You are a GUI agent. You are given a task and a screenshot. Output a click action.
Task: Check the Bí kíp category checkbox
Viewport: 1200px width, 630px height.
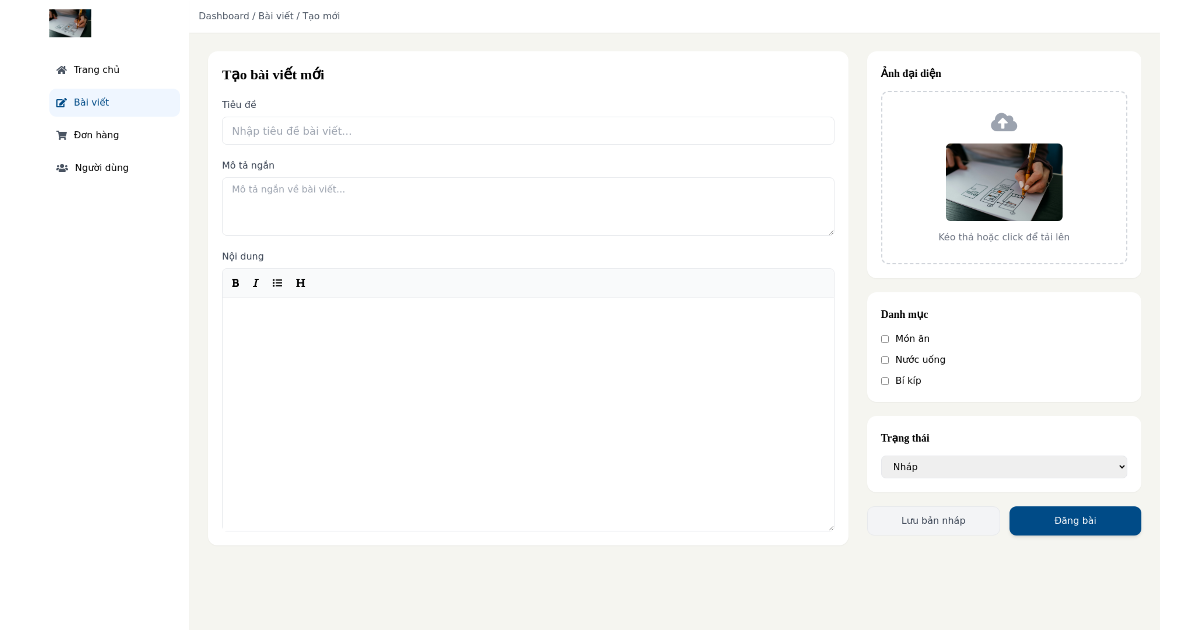click(x=885, y=381)
